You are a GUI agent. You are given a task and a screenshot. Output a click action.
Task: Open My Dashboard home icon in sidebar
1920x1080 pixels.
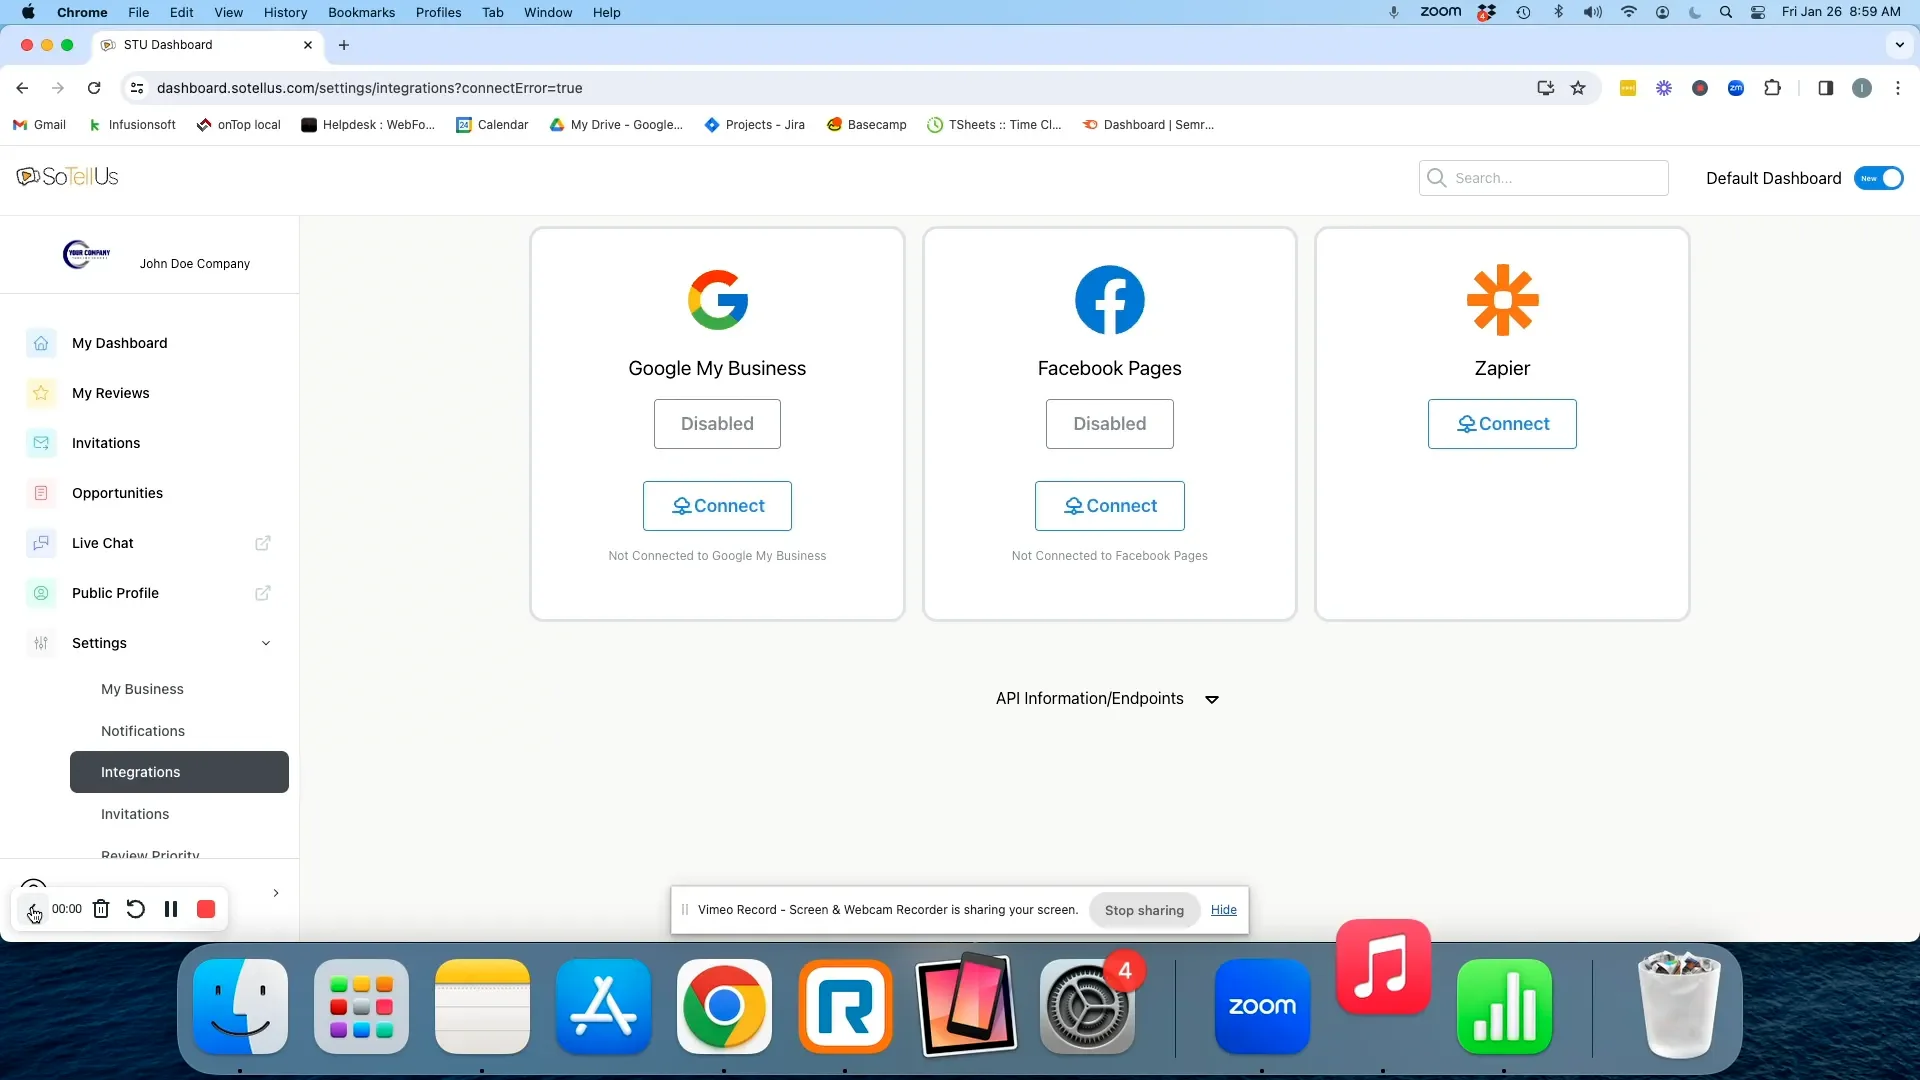tap(41, 343)
